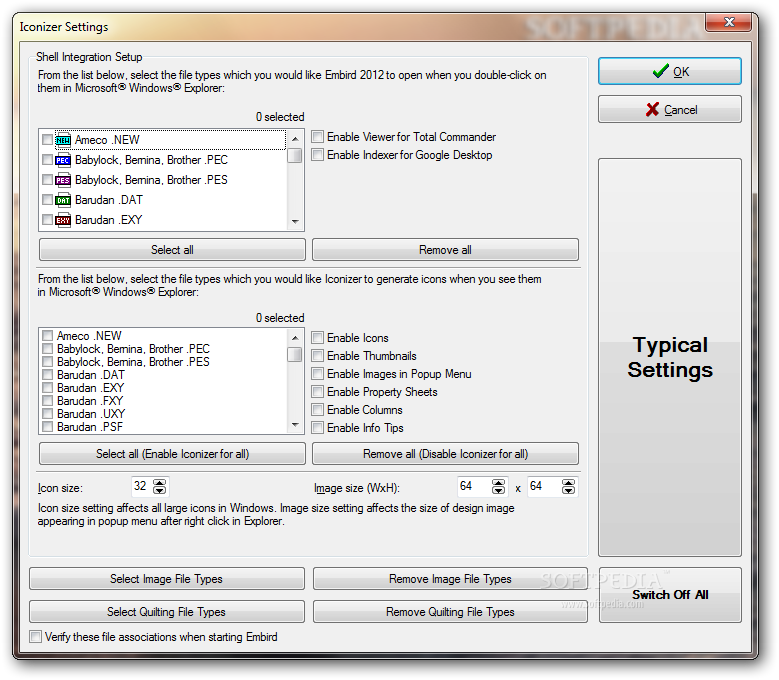Tick Barudan .DAT checkbox in Iconizer list

[x=48, y=375]
